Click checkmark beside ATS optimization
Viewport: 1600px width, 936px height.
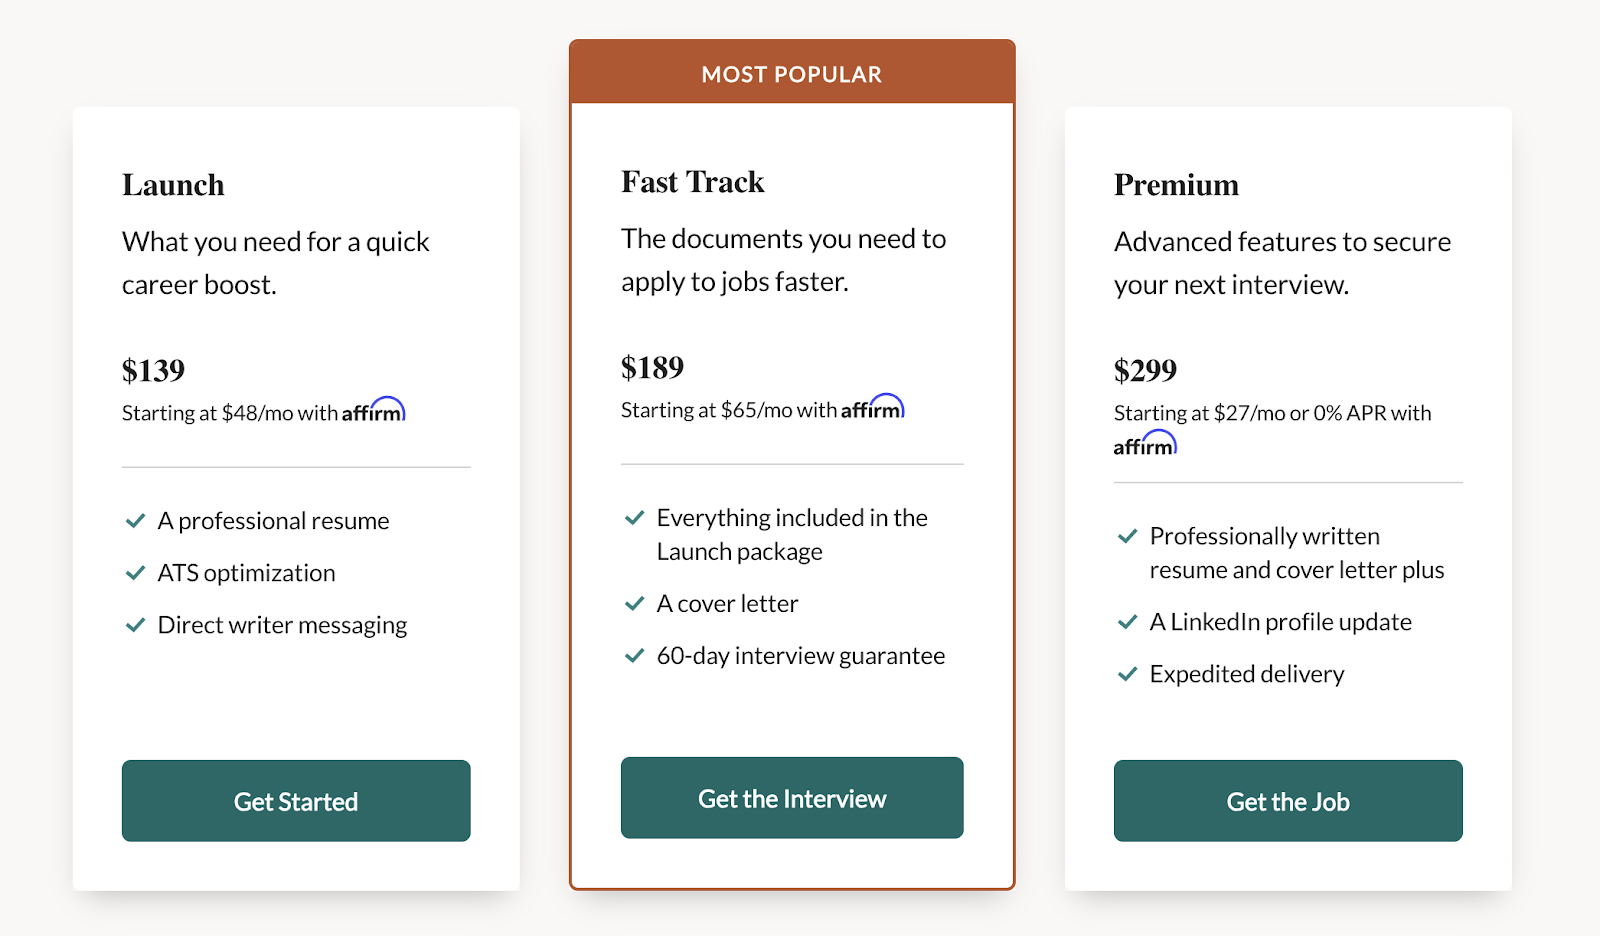point(135,573)
